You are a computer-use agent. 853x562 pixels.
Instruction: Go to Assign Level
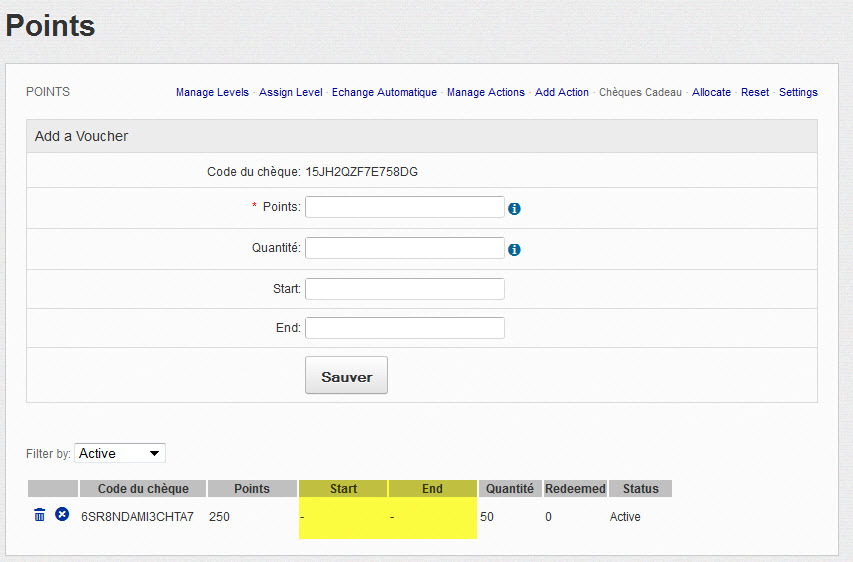pos(290,92)
